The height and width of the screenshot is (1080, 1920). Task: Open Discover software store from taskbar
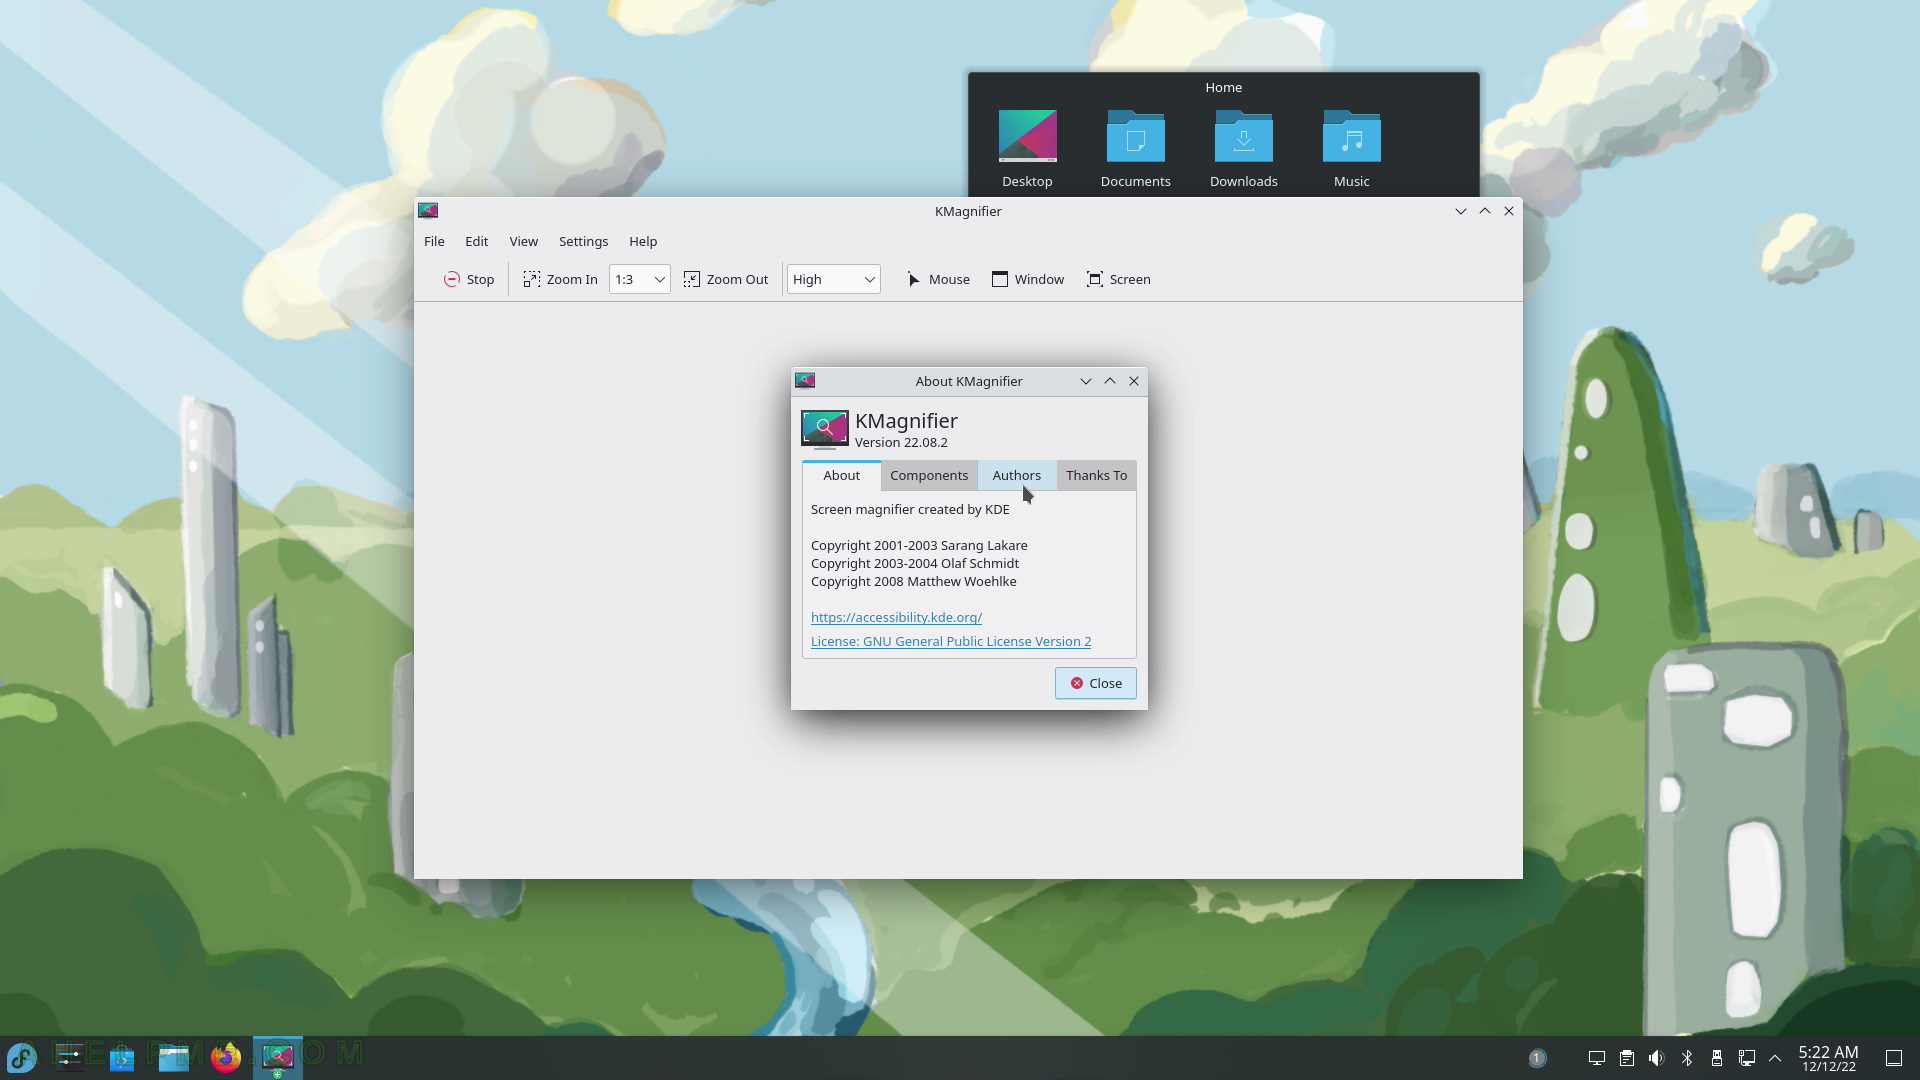pos(122,1057)
